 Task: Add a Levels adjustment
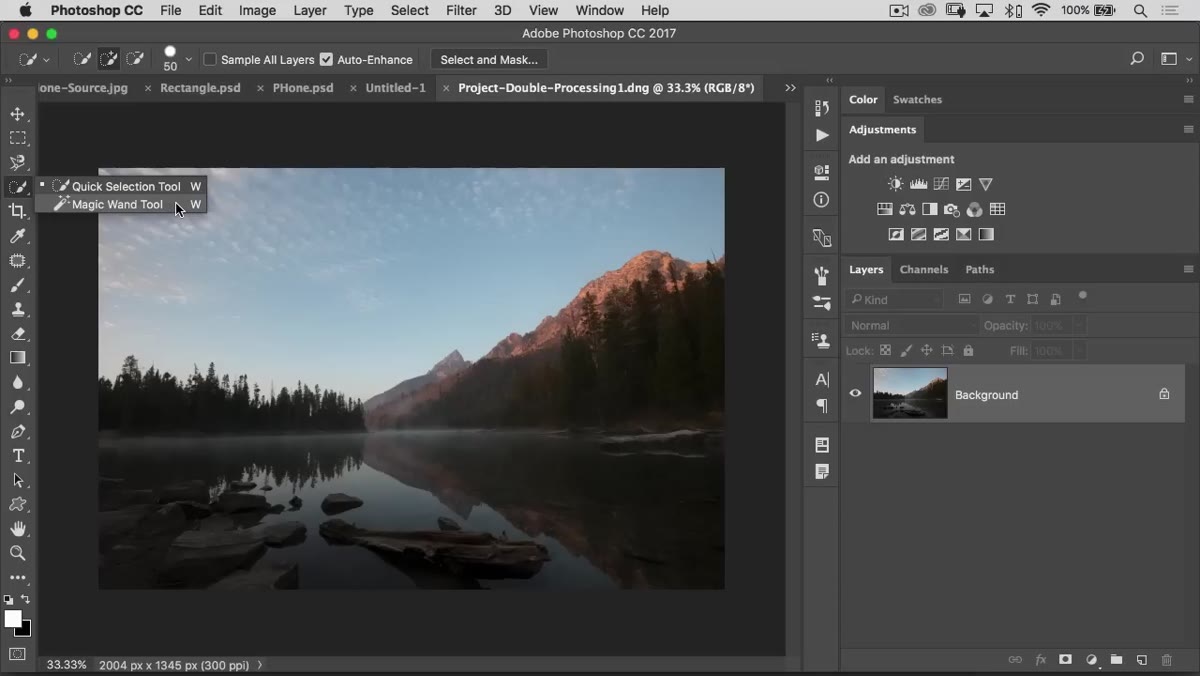click(x=918, y=184)
